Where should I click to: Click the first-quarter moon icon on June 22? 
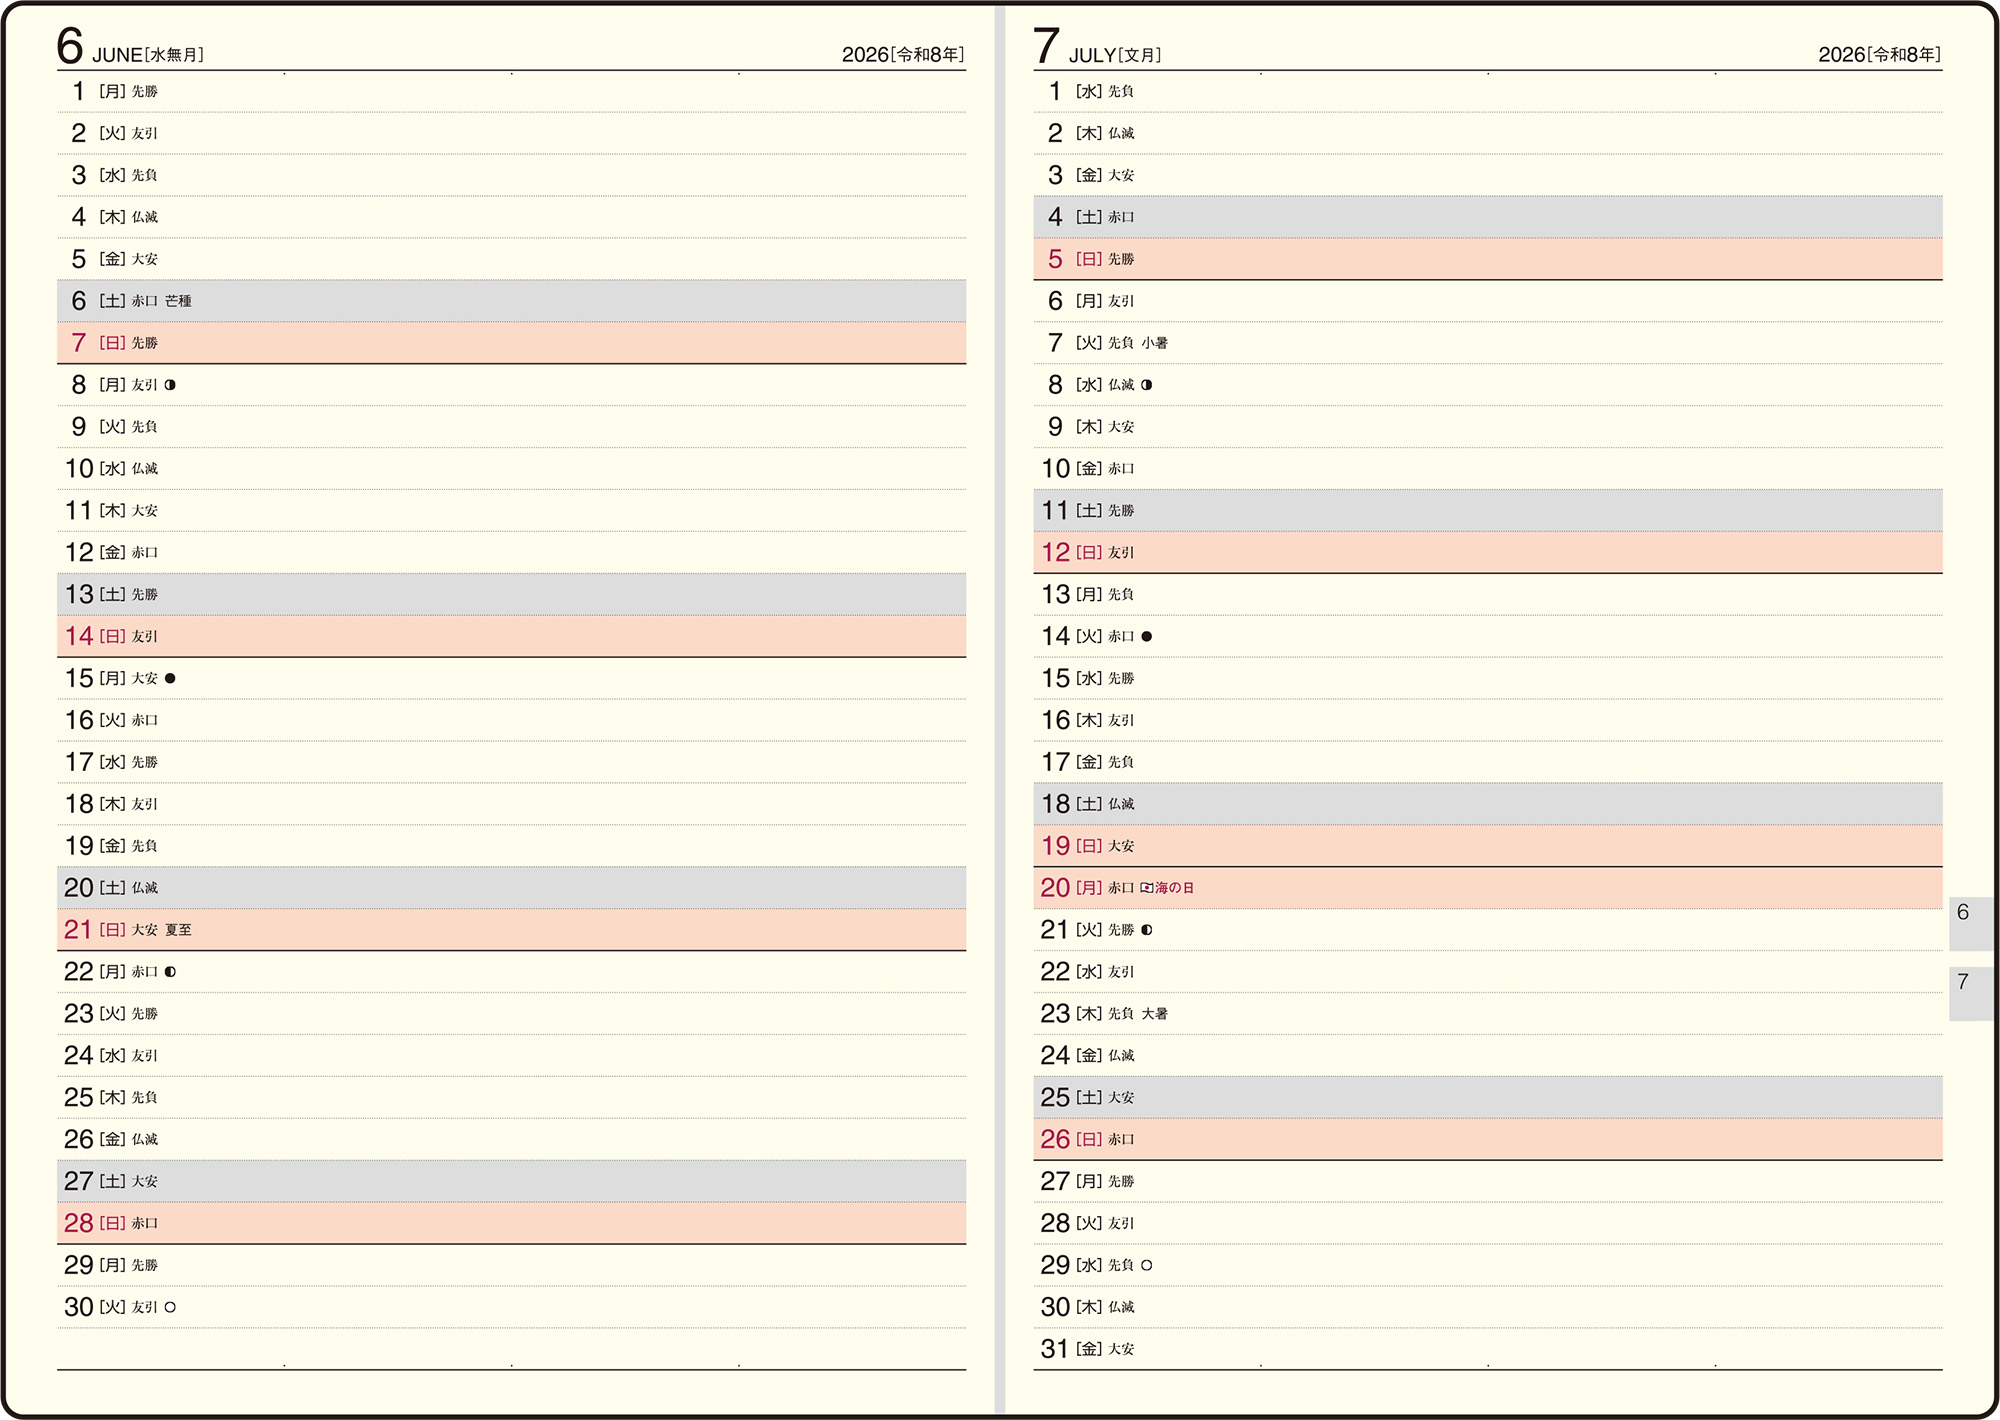(170, 972)
